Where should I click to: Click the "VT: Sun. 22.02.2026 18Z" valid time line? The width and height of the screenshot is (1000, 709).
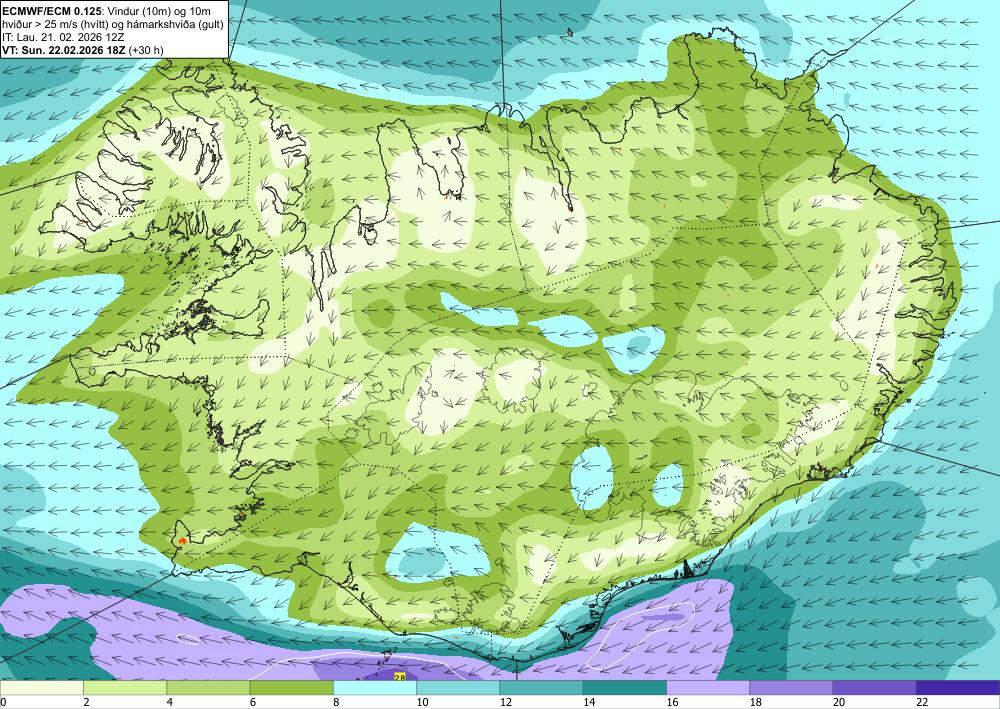click(x=64, y=50)
